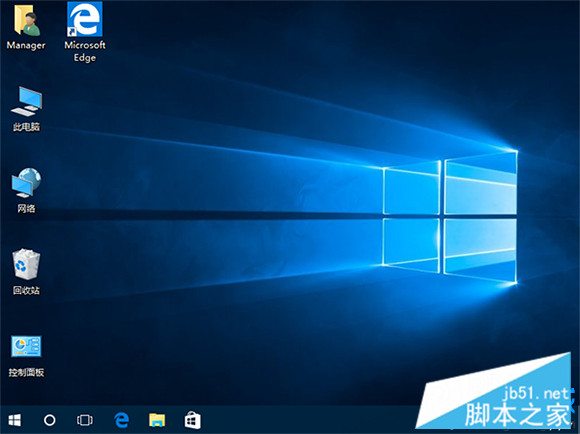The width and height of the screenshot is (580, 434).
Task: Open Task View on the taskbar
Action: [x=85, y=420]
